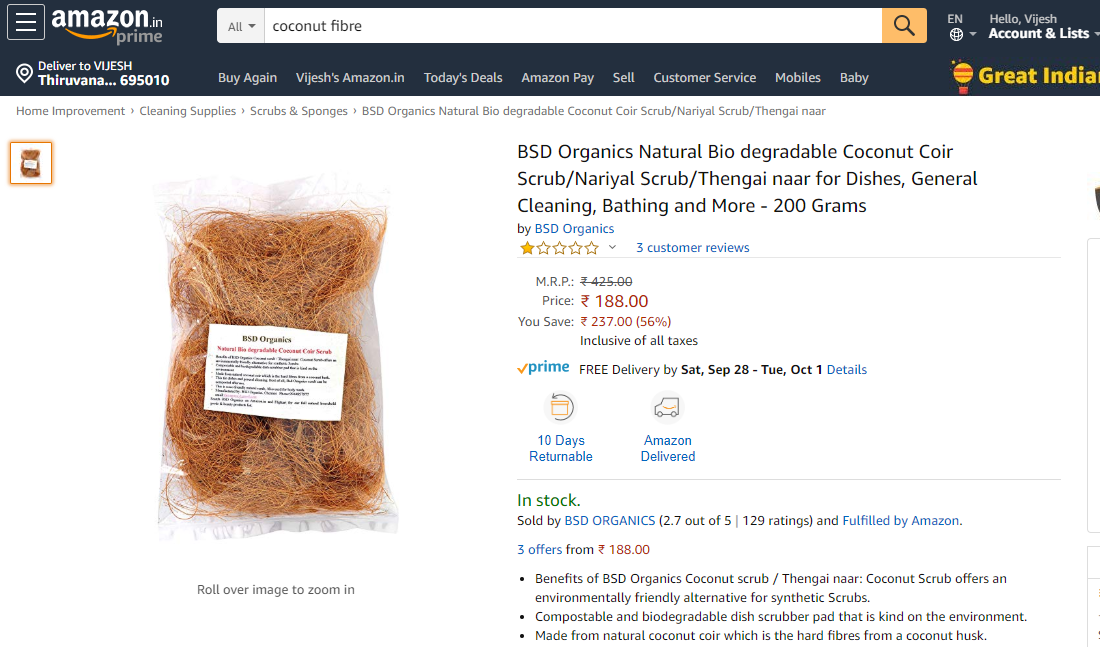View the 3 offers link
Viewport: 1100px width, 647px height.
(x=539, y=549)
